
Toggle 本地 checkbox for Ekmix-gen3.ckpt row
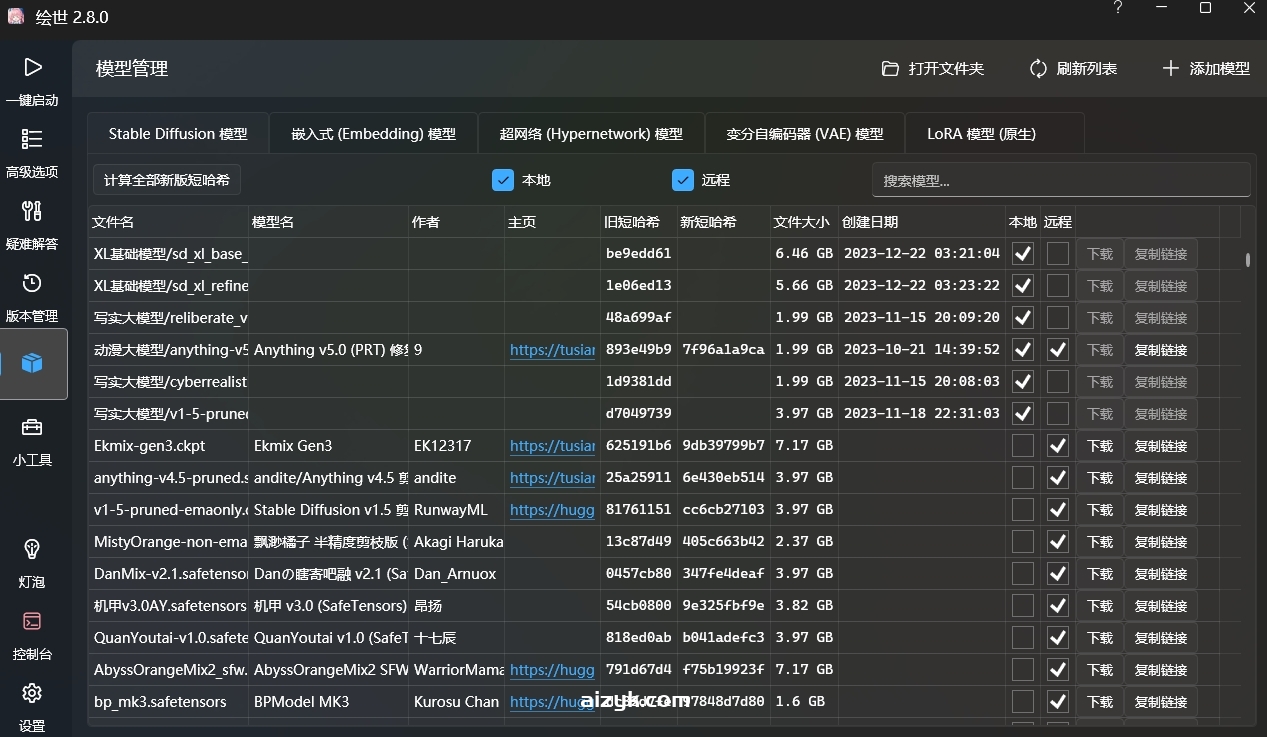pyautogui.click(x=1022, y=446)
